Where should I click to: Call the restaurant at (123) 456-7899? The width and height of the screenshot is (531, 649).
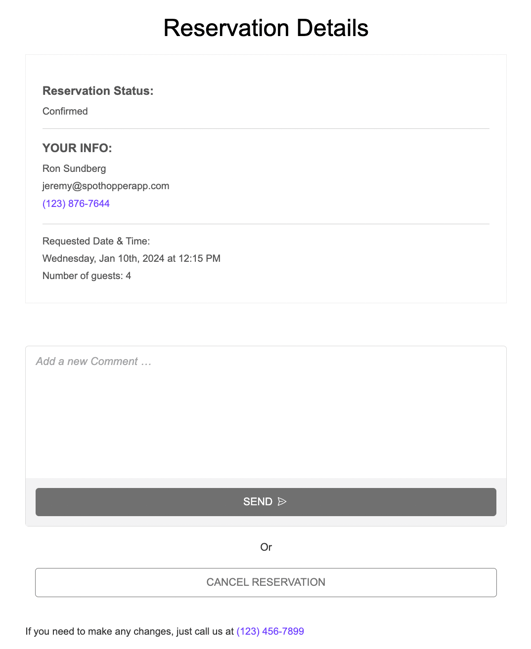click(x=270, y=631)
